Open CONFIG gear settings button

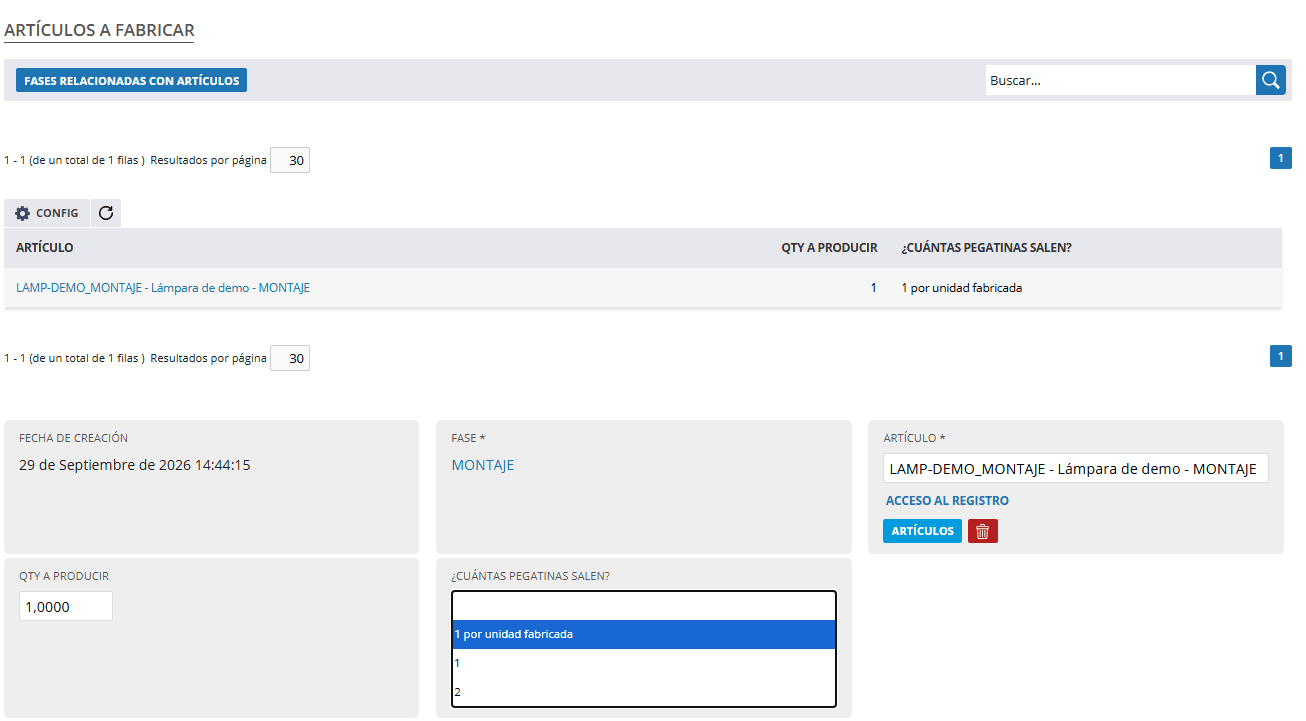click(x=47, y=213)
